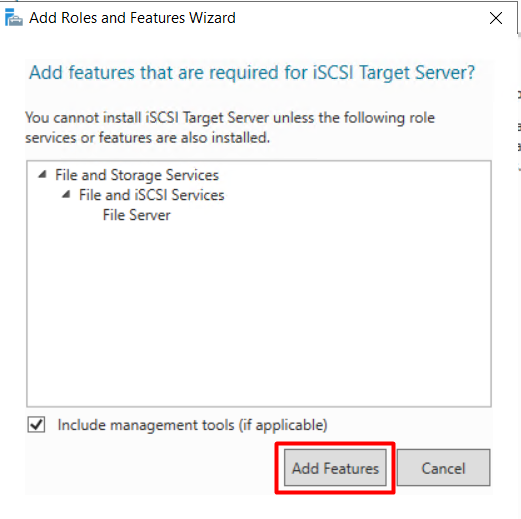Select the File Server entry
521x519 pixels.
(x=137, y=215)
